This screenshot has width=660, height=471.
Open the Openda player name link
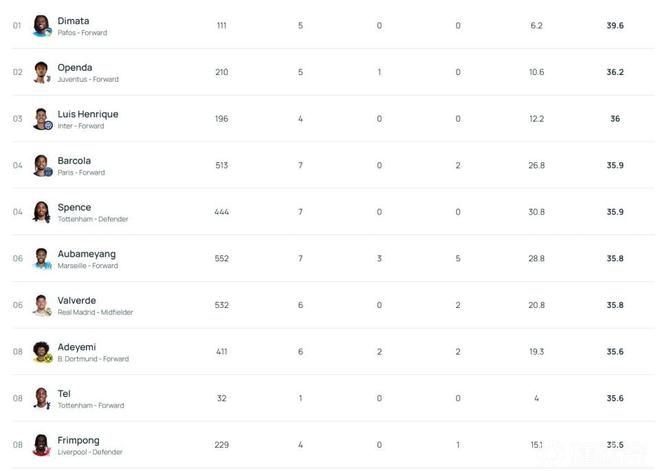[x=75, y=67]
